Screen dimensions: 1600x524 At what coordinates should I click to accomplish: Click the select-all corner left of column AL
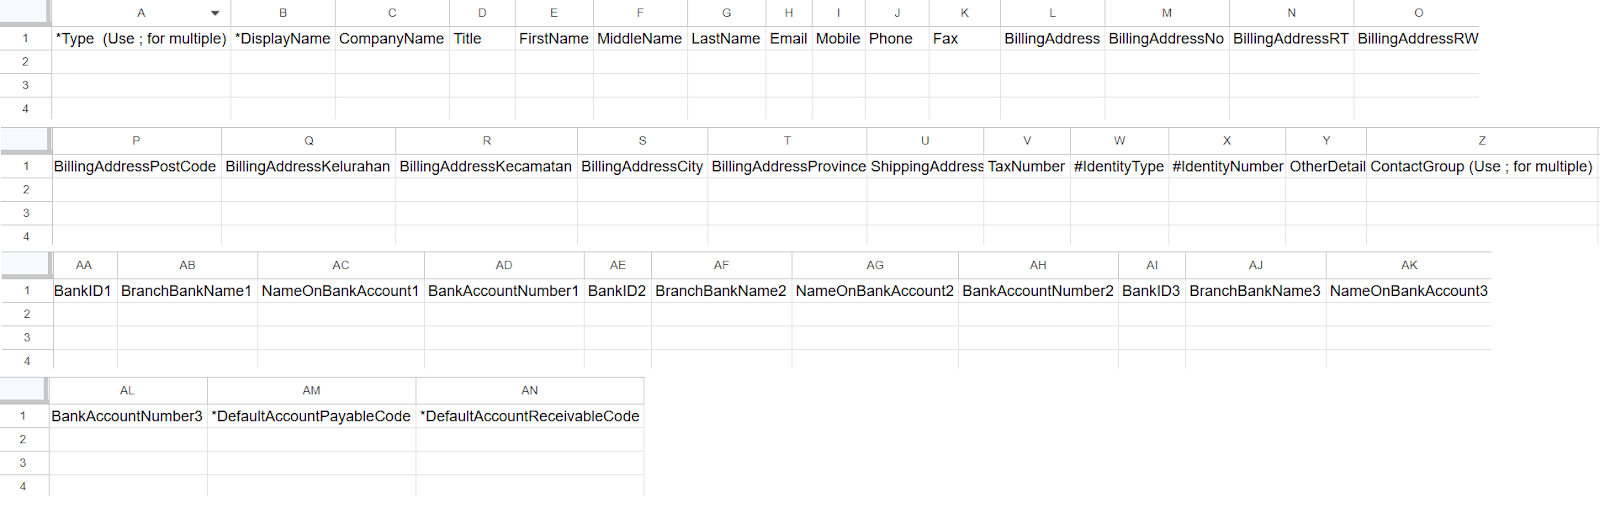pyautogui.click(x=24, y=390)
